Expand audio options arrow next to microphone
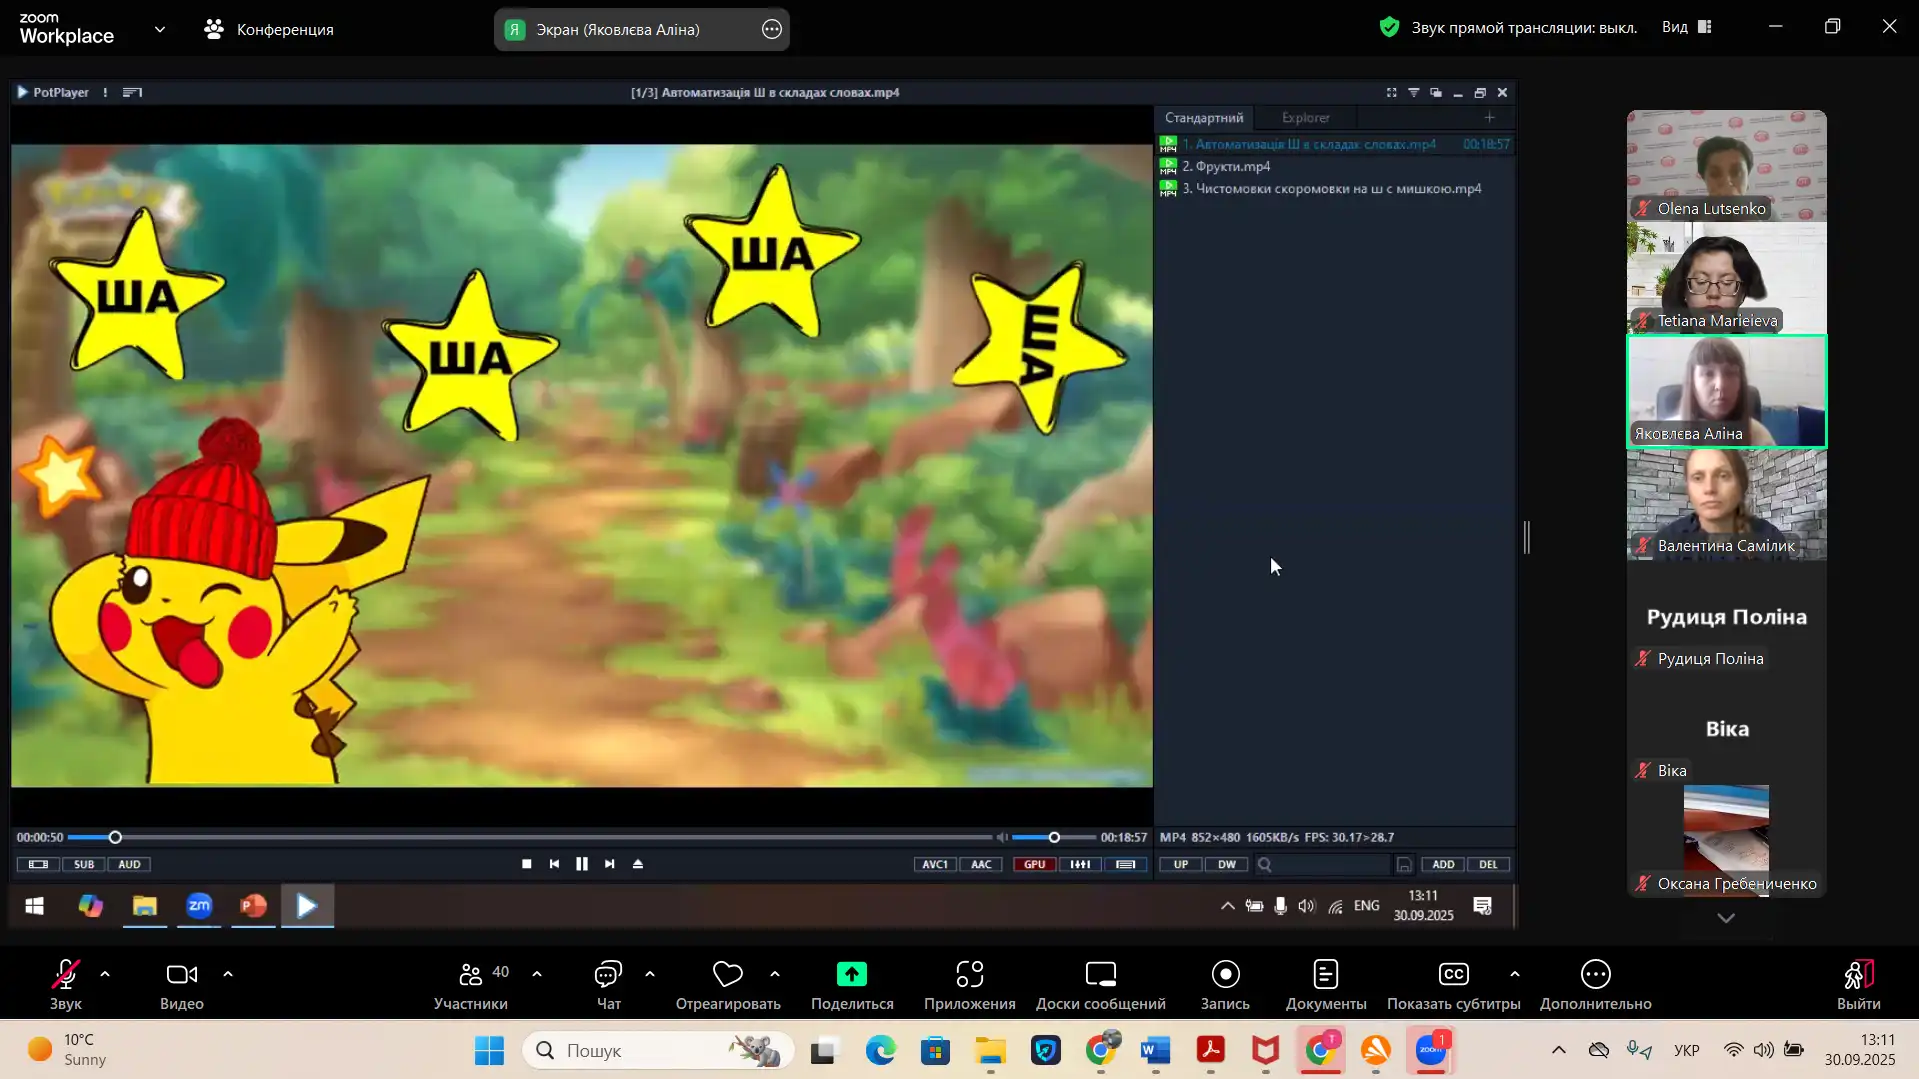This screenshot has width=1919, height=1079. point(105,974)
